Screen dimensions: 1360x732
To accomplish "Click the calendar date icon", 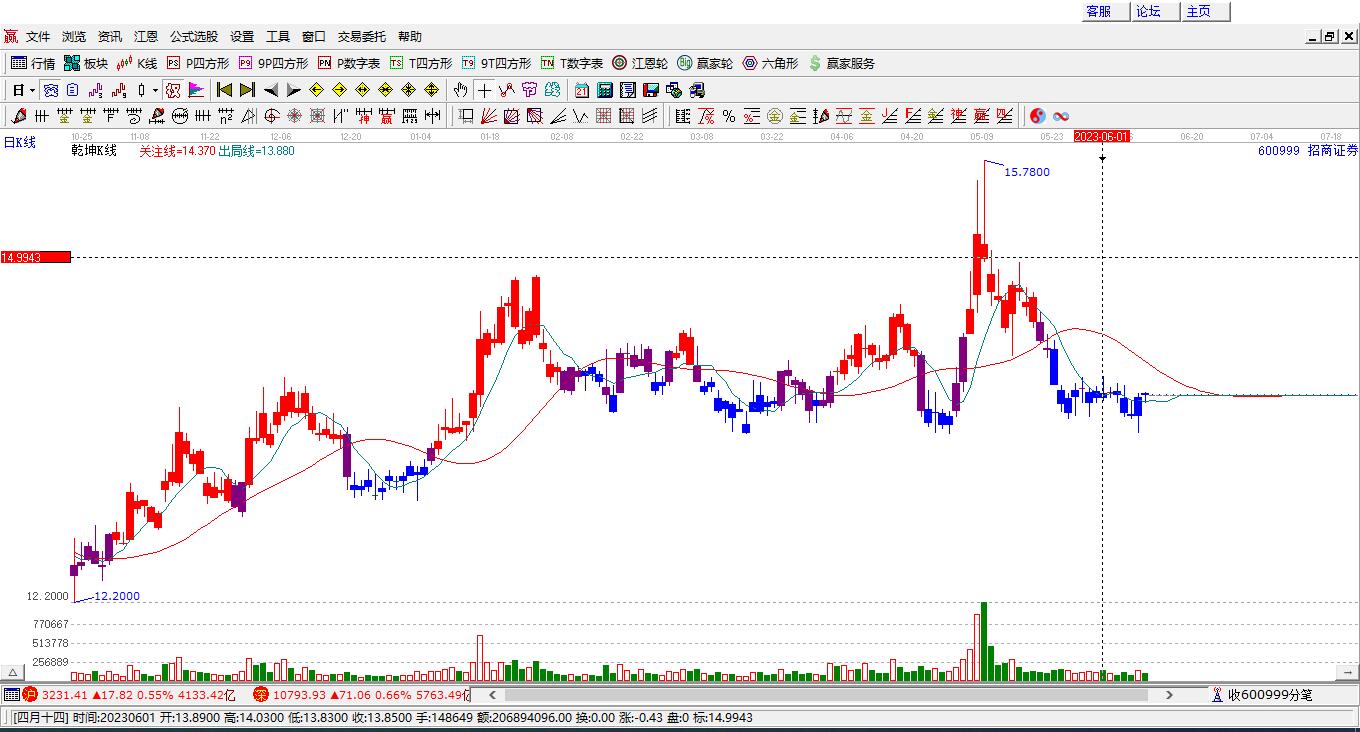I will [581, 90].
